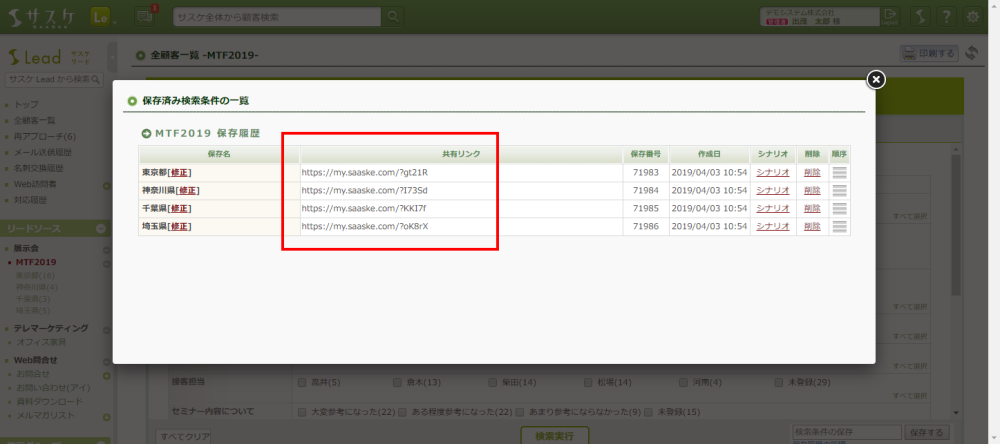Image resolution: width=1000 pixels, height=444 pixels.
Task: Open the settings gear icon in header
Action: (972, 17)
